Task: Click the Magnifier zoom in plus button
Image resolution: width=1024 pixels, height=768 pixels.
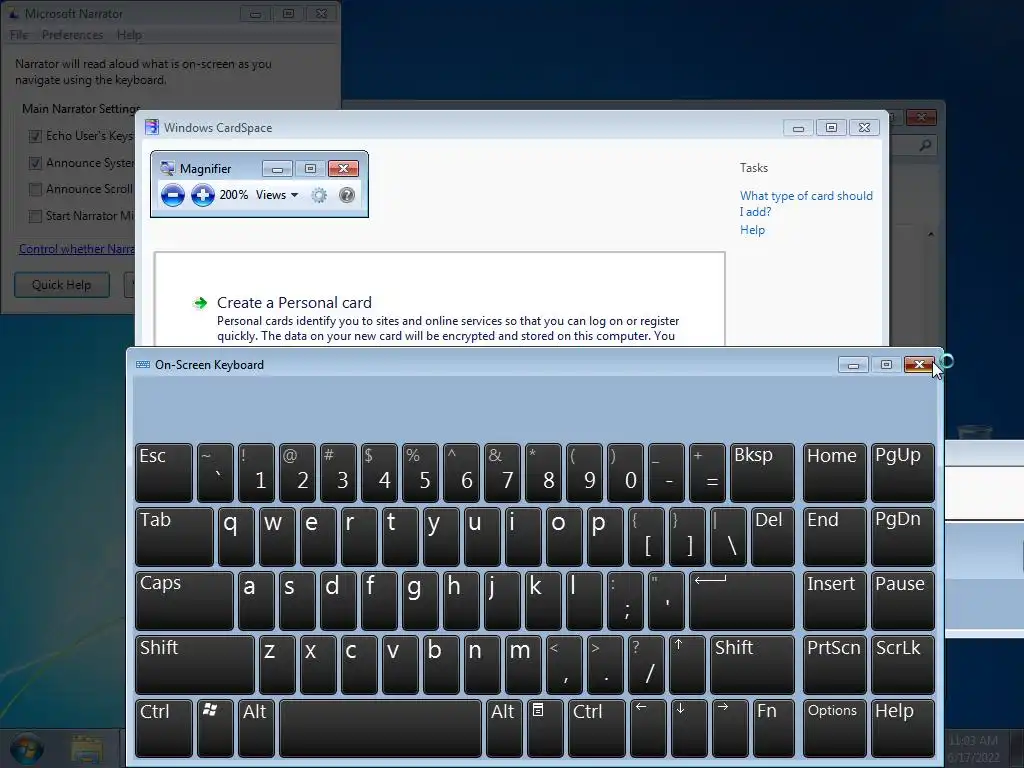Action: (203, 195)
